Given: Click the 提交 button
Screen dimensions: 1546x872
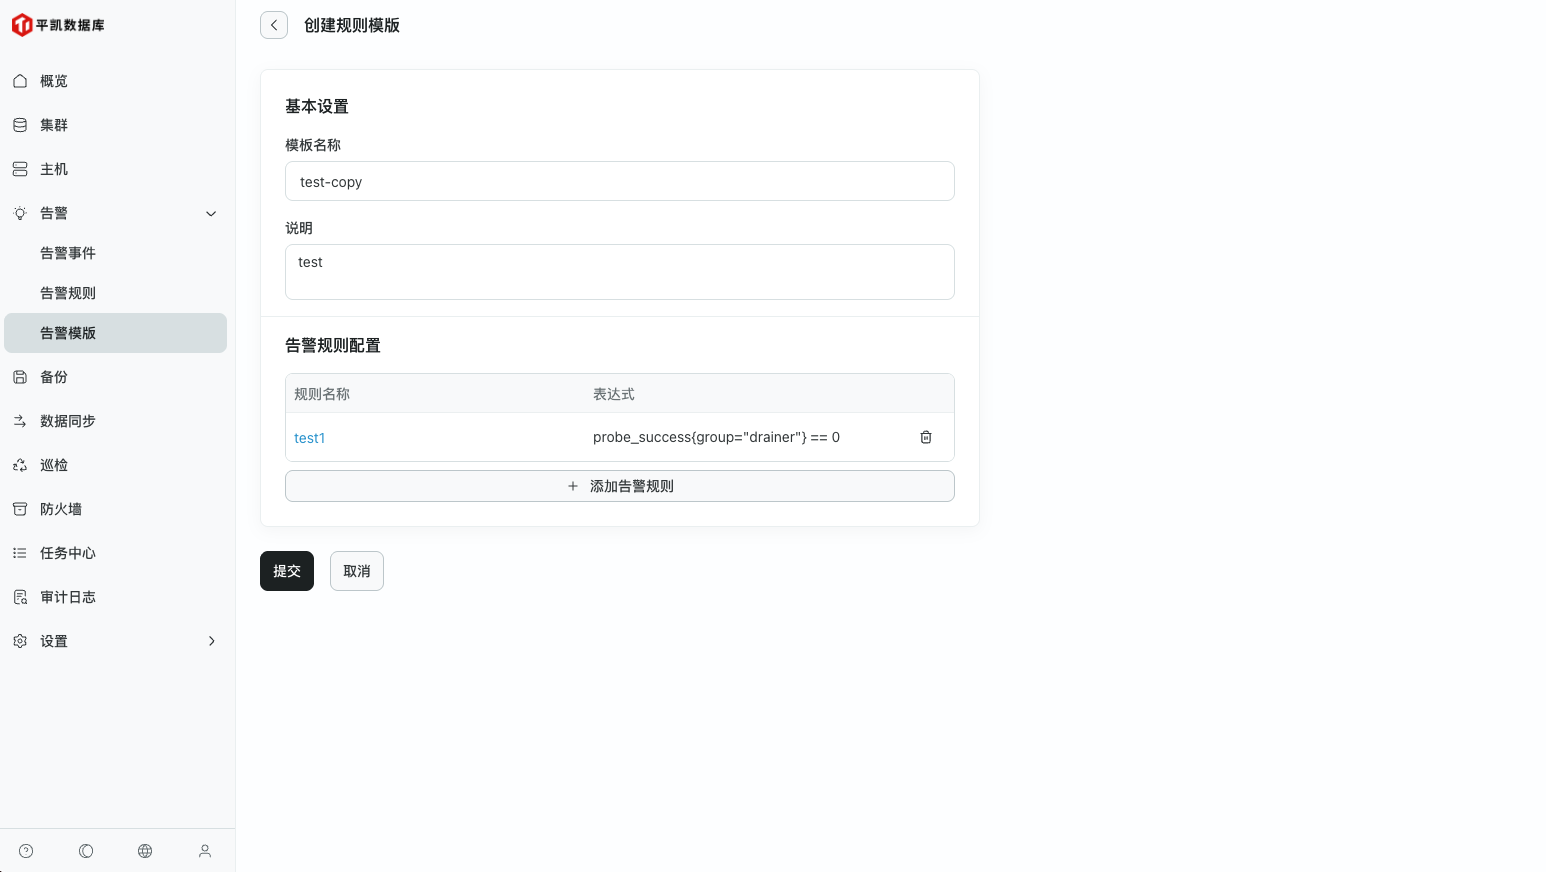Looking at the screenshot, I should pos(287,571).
